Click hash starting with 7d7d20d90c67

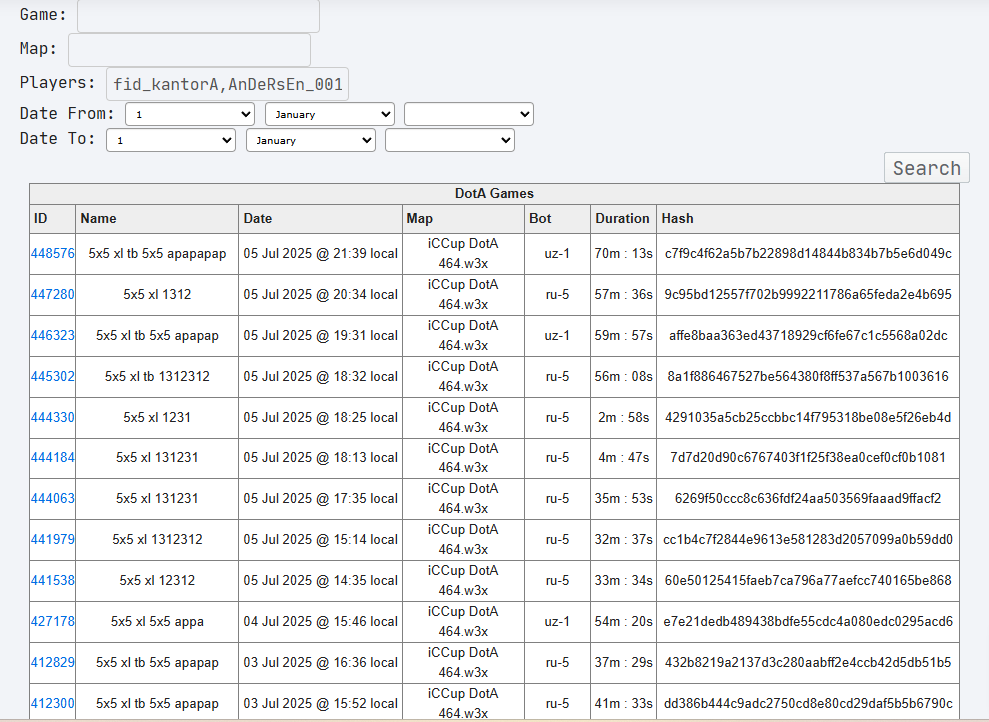point(808,457)
